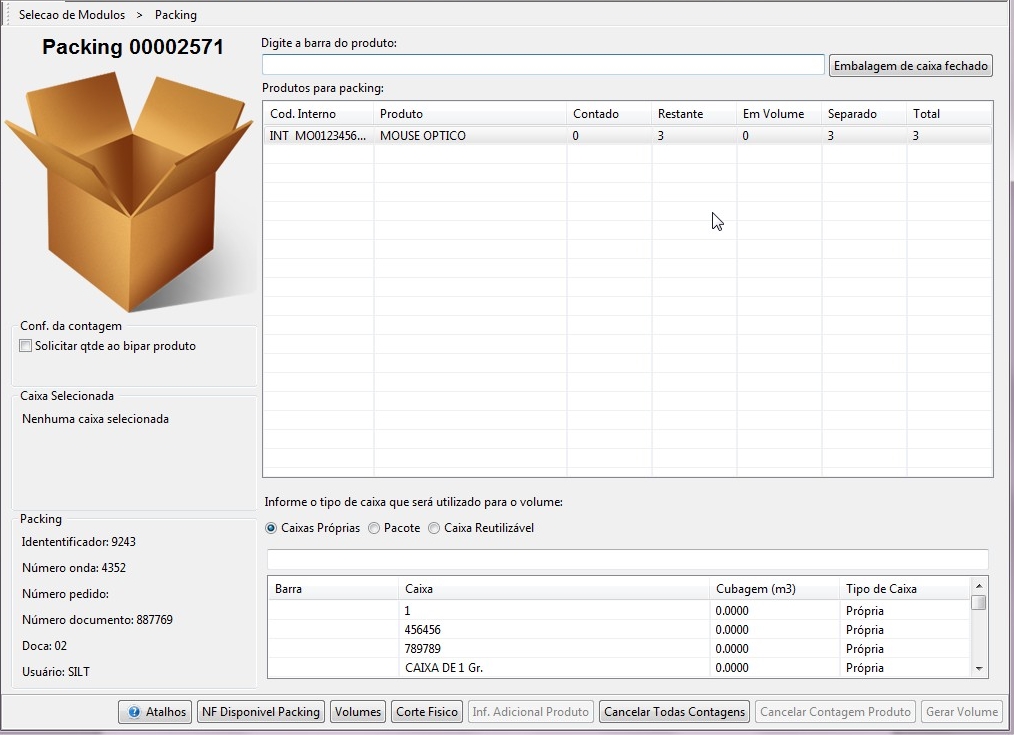The image size is (1014, 735).
Task: Click the Atalhos help icon button
Action: tap(156, 712)
